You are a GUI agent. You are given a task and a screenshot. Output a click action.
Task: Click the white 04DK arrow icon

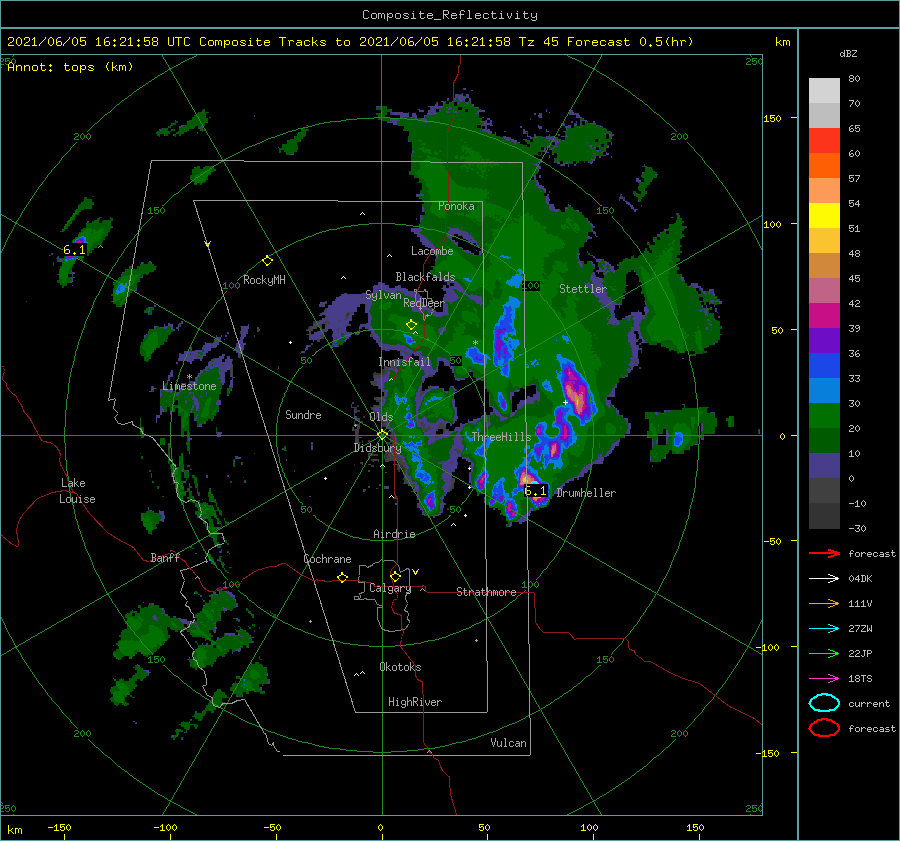tap(824, 578)
